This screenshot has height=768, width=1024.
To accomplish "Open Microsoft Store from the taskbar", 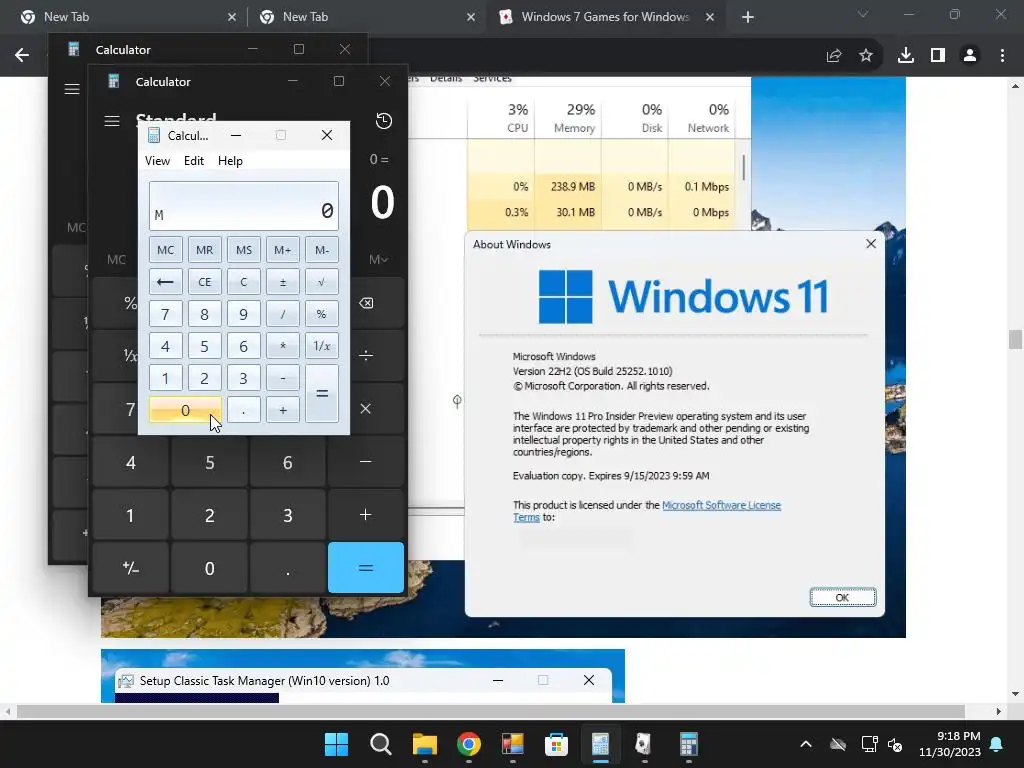I will [x=556, y=744].
